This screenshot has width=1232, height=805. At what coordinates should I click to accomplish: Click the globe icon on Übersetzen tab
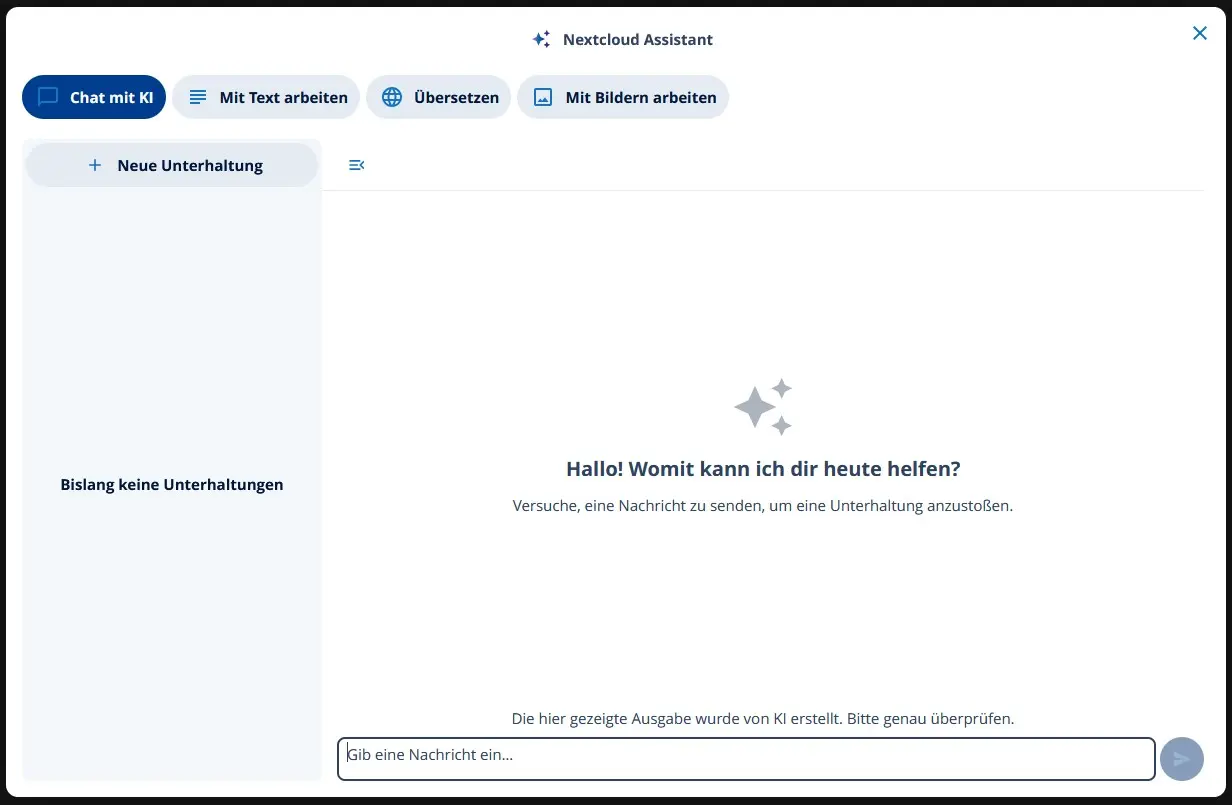[x=390, y=96]
